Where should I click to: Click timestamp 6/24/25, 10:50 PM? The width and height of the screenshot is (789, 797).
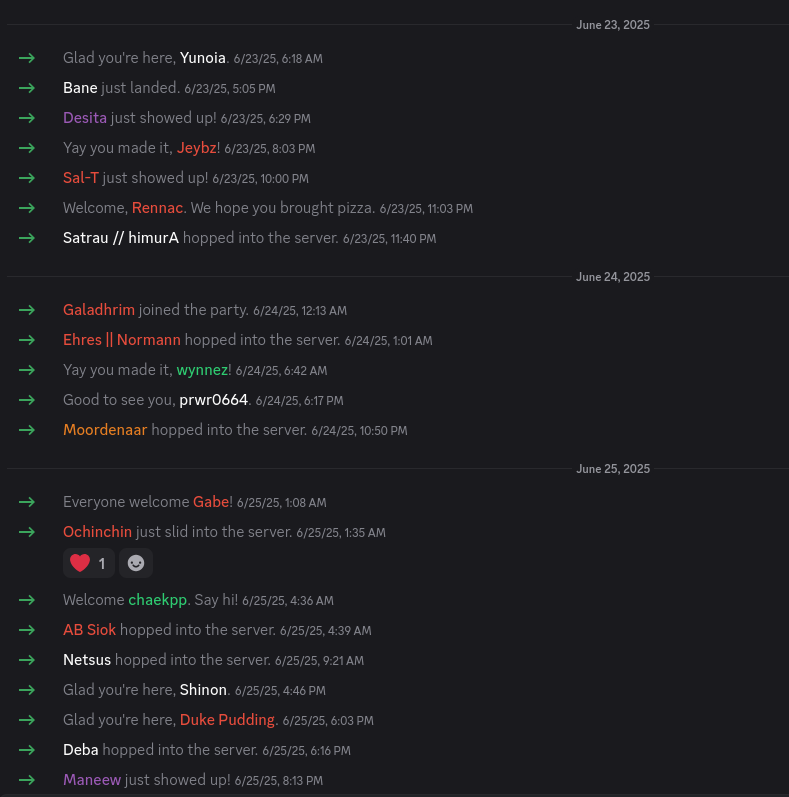click(x=359, y=431)
